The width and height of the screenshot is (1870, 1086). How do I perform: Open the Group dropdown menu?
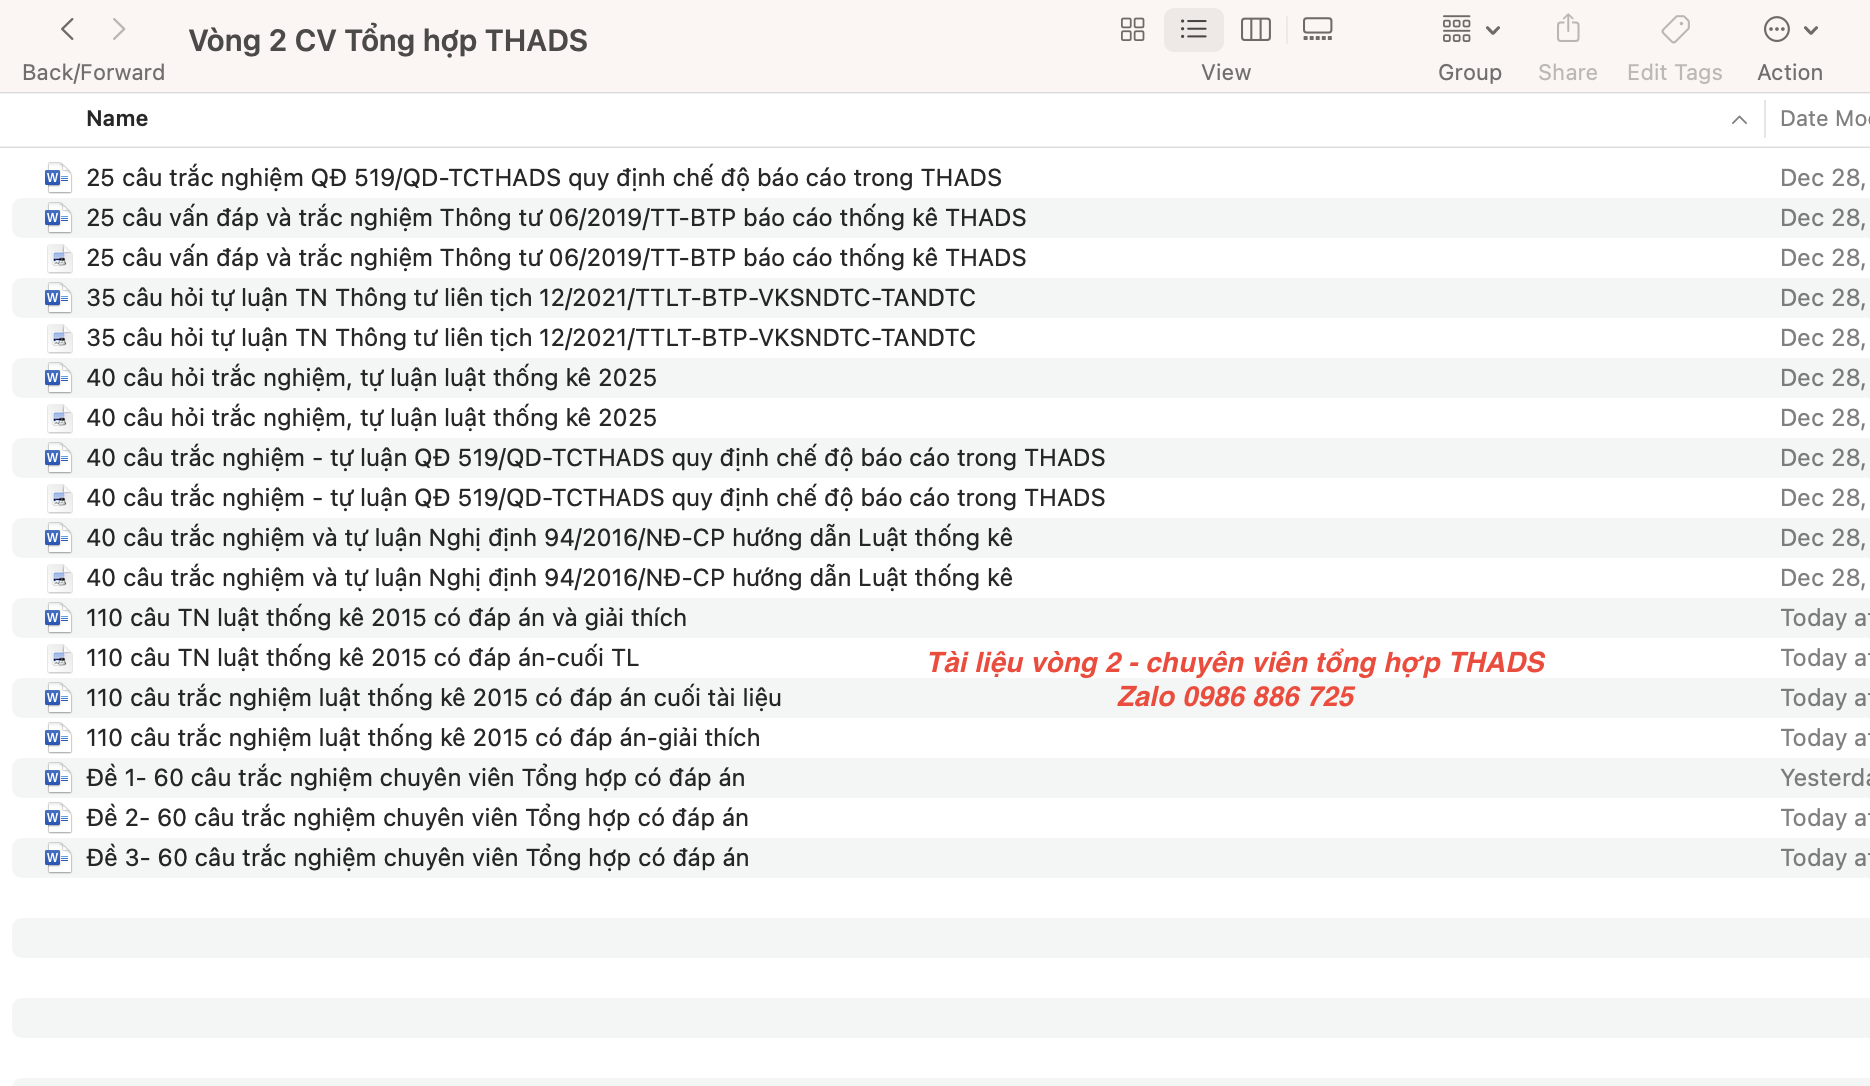coord(1470,30)
